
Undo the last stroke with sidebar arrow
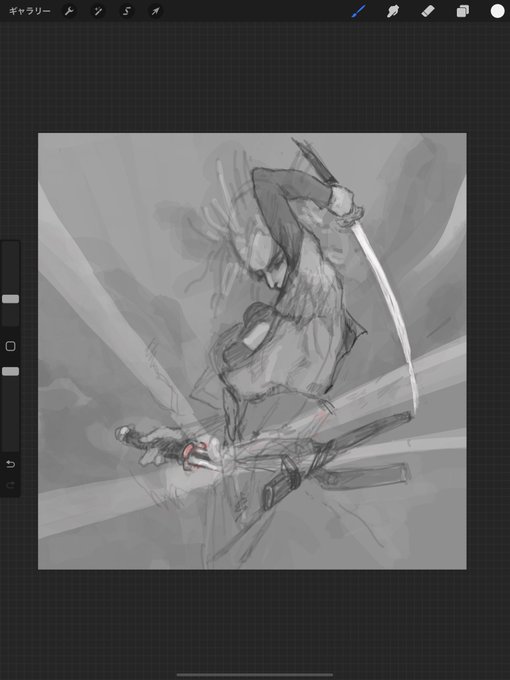(x=10, y=464)
